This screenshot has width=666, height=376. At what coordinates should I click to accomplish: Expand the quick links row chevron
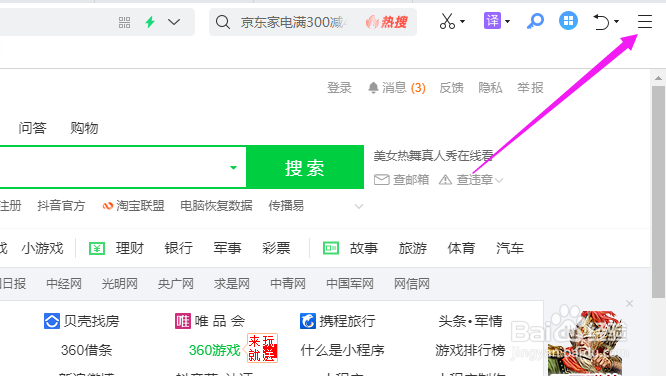[x=359, y=206]
